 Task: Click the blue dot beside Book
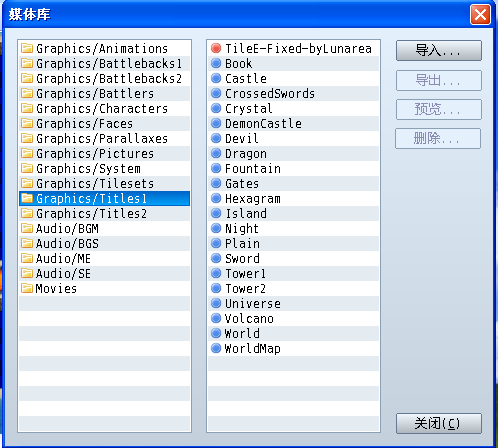click(x=216, y=63)
